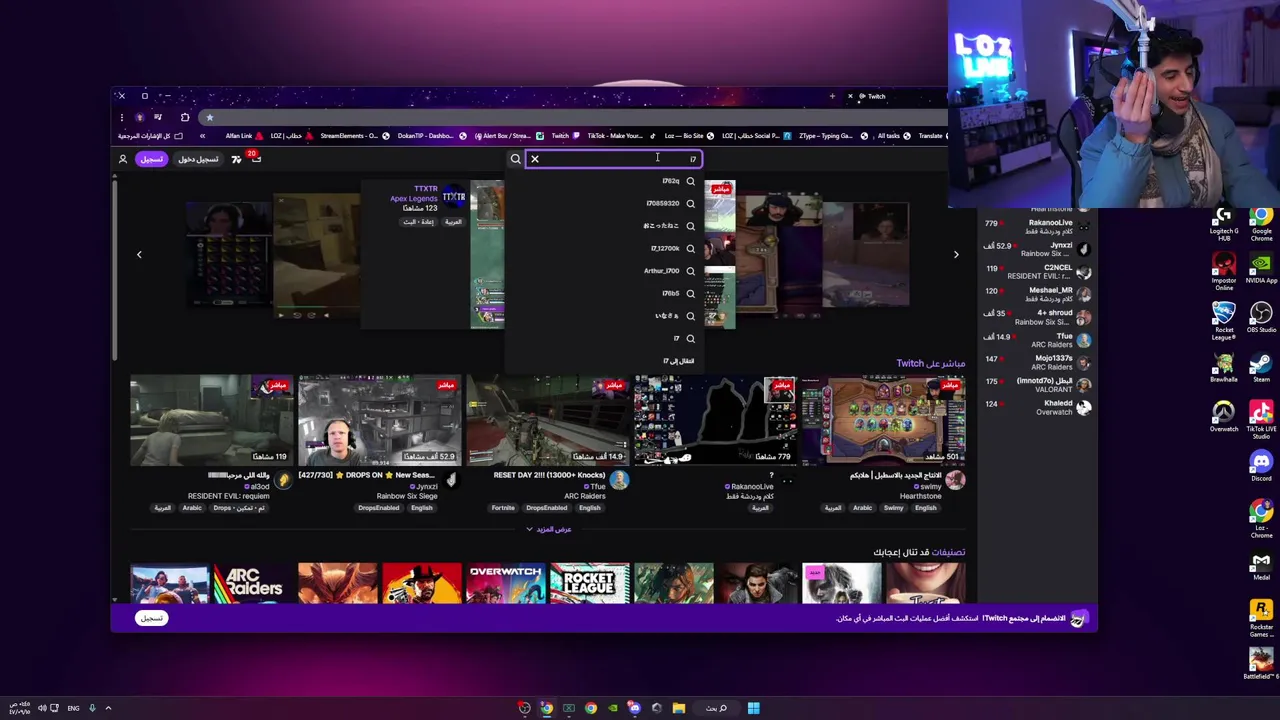Expand more live streams with show-more chevron
This screenshot has height=720, width=1280.
point(547,529)
